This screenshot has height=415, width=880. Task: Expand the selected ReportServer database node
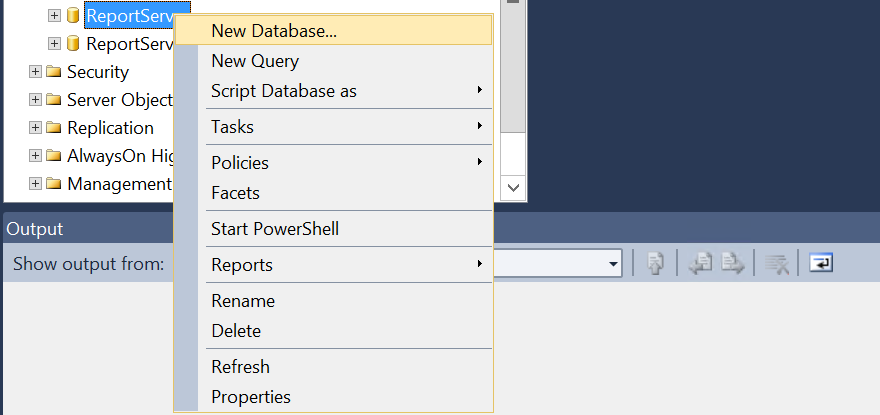(54, 16)
